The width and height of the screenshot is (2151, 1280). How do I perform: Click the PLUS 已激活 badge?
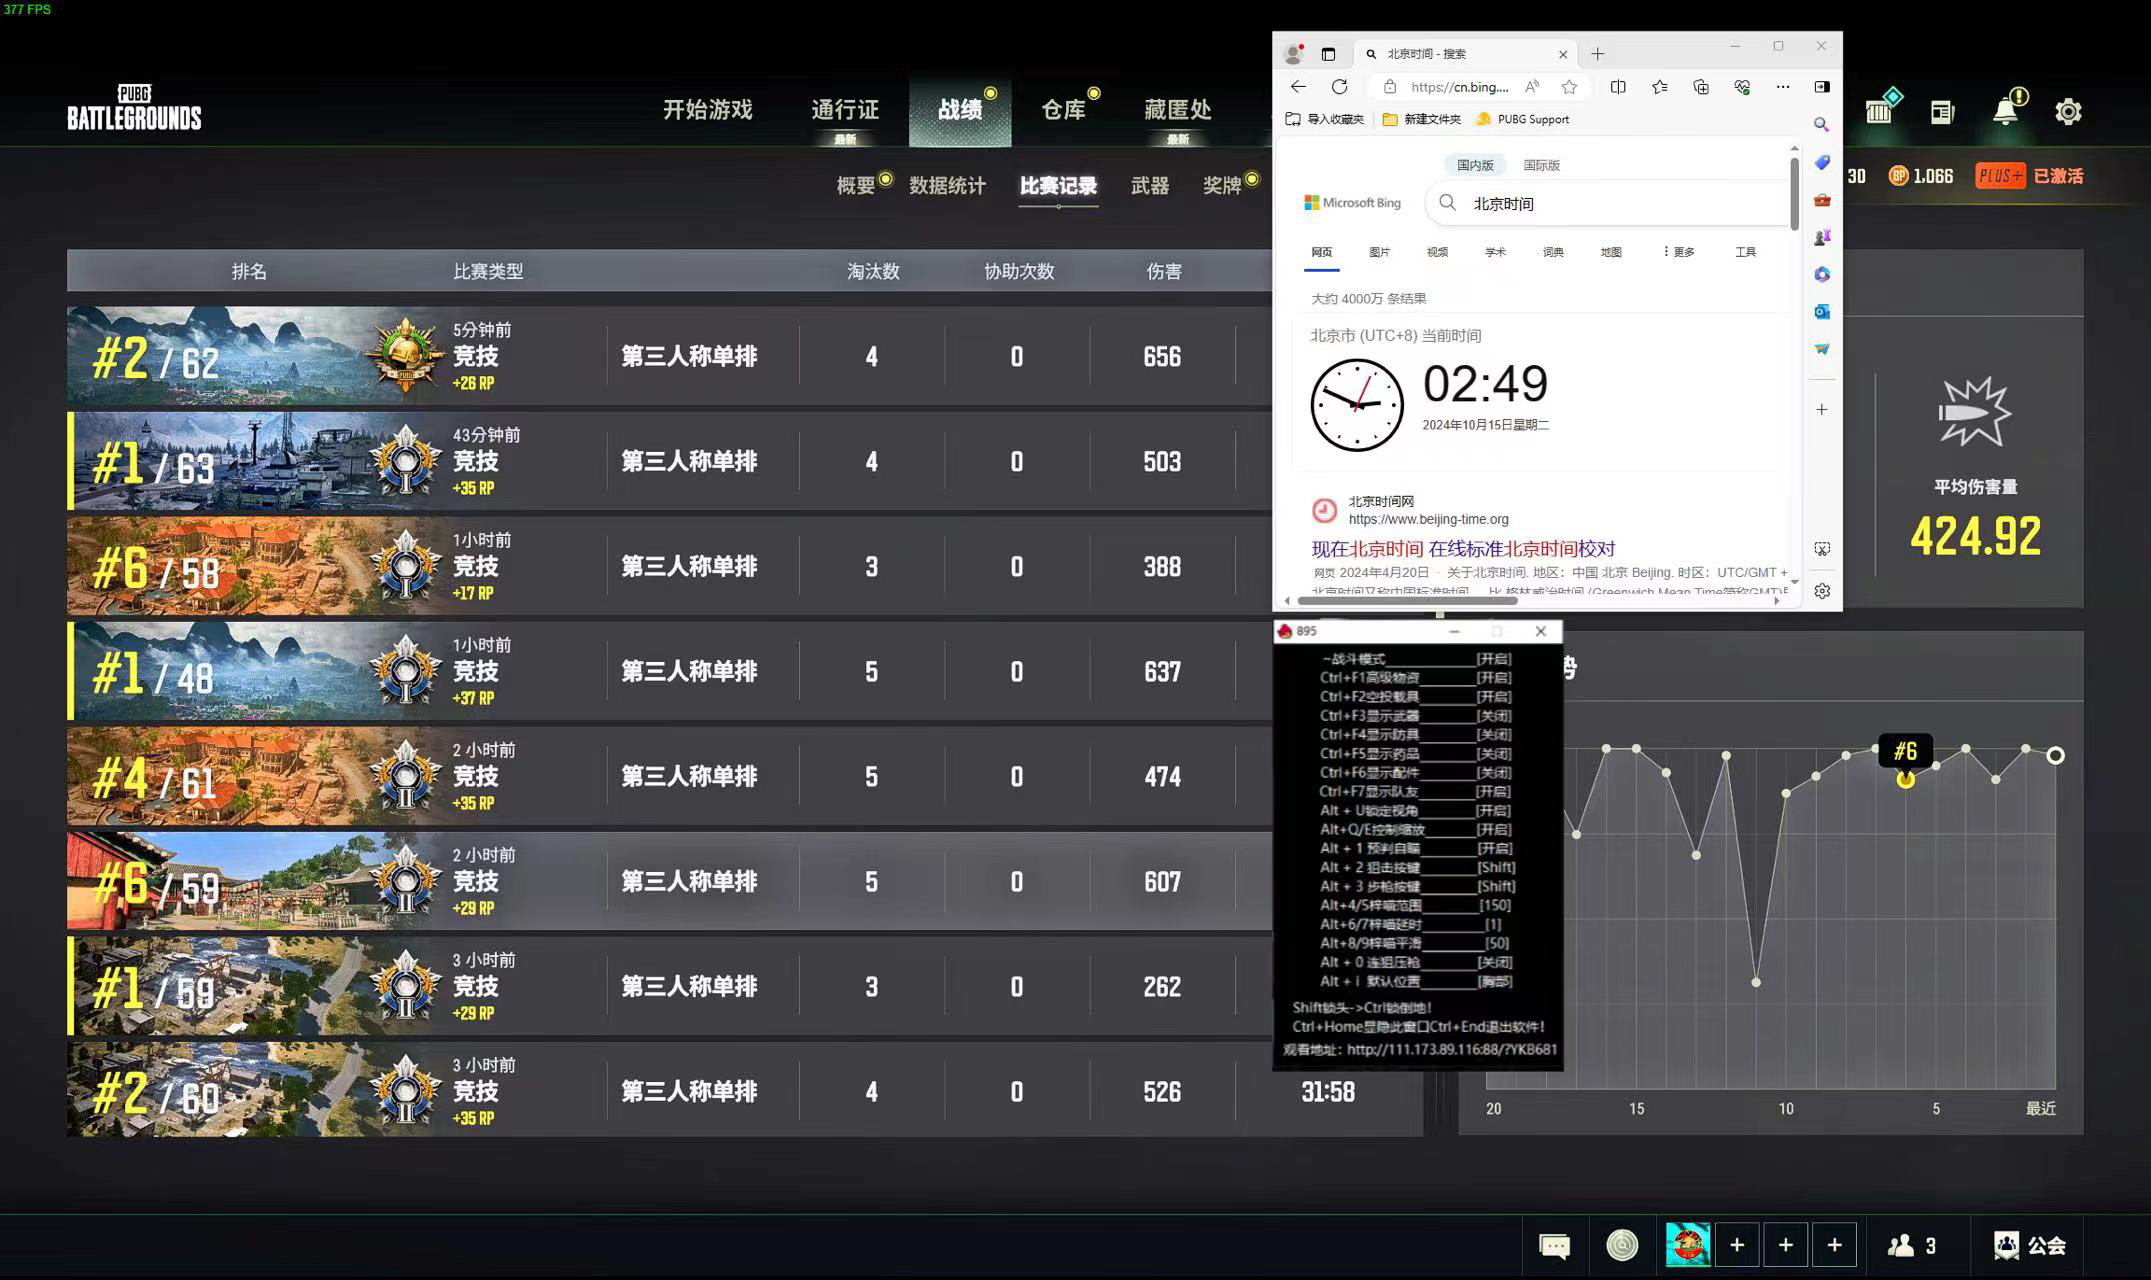pyautogui.click(x=2030, y=176)
